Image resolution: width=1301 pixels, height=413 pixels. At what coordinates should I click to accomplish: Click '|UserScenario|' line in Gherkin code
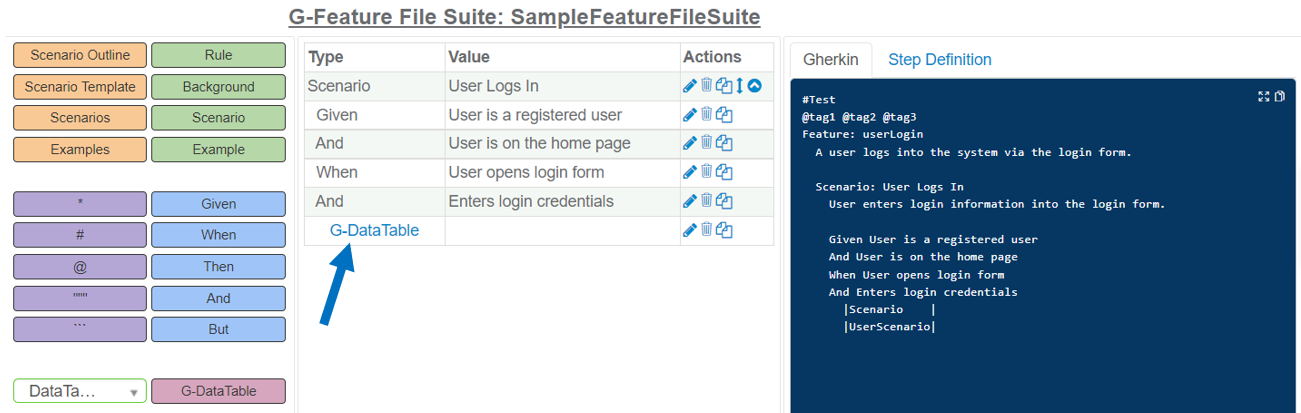[889, 327]
